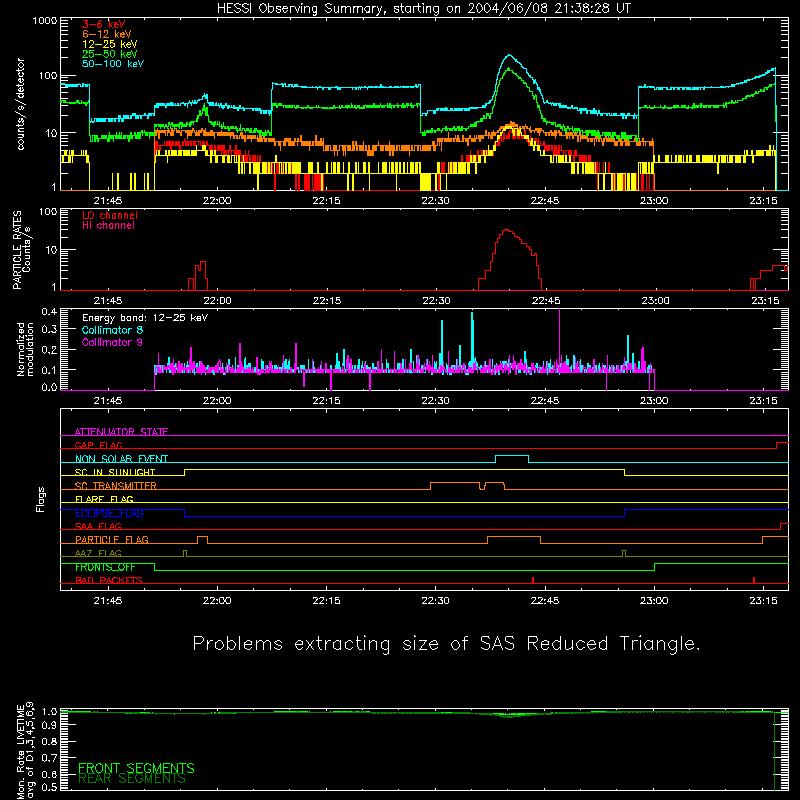Select the Collimator 8 legend label
The height and width of the screenshot is (800, 800).
click(112, 330)
